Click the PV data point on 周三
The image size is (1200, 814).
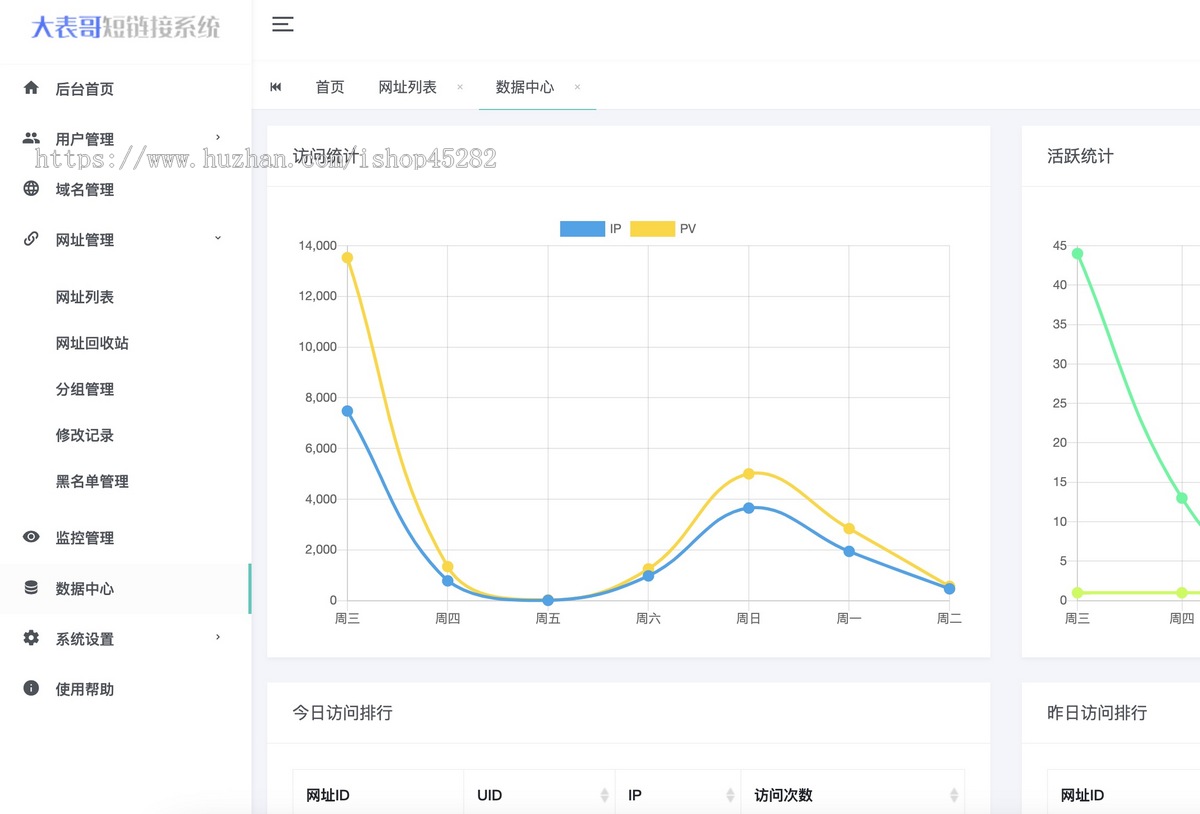[347, 258]
